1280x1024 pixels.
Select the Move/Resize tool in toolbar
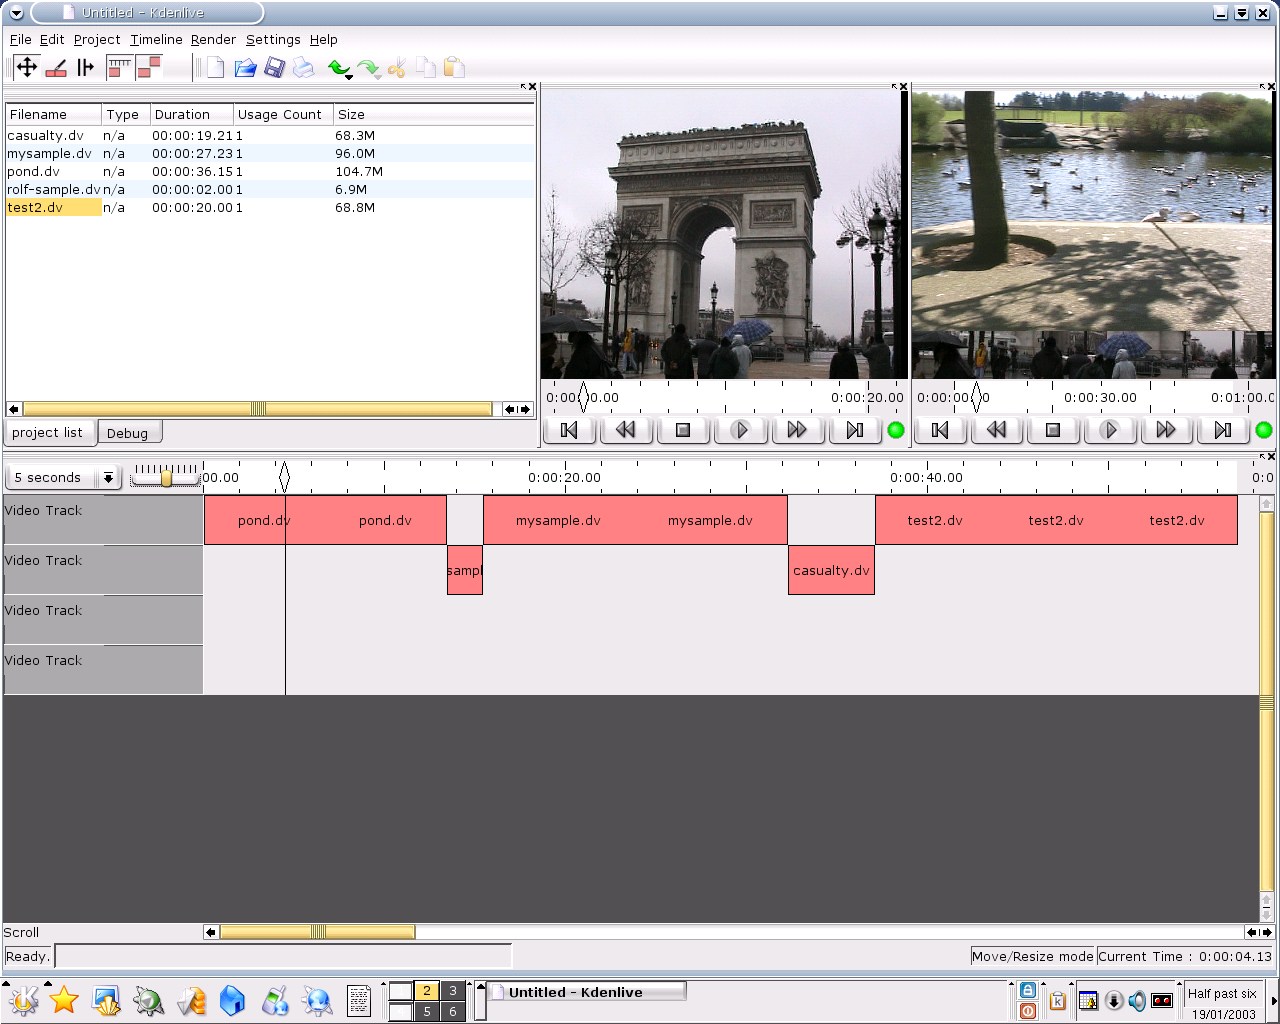click(x=27, y=67)
